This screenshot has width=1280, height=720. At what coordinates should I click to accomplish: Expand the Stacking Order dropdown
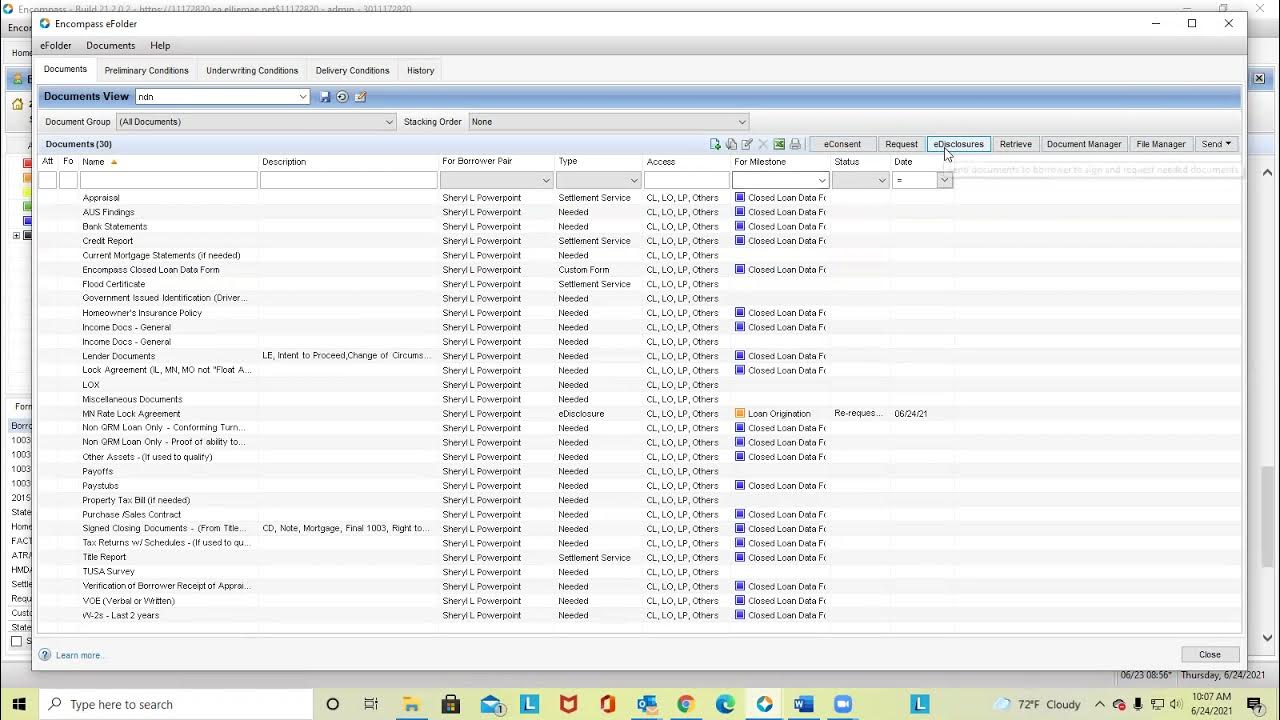pyautogui.click(x=742, y=122)
